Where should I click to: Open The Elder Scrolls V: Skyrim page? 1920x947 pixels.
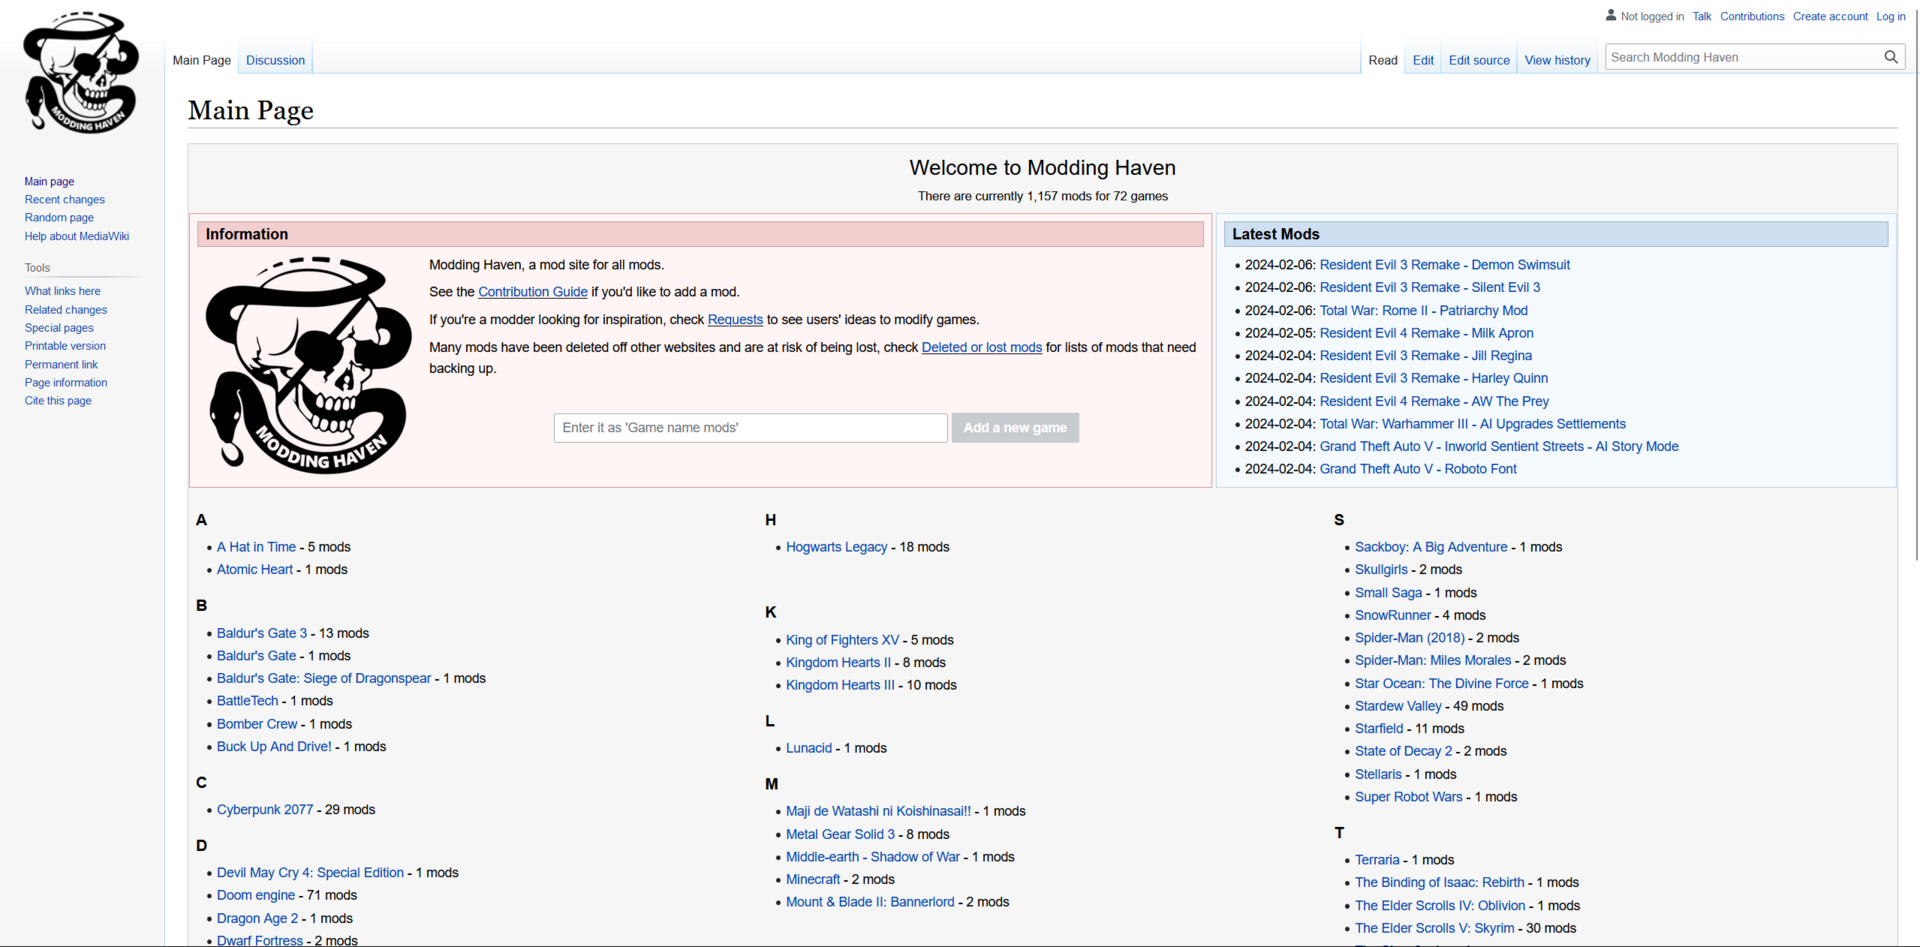[x=1435, y=928]
